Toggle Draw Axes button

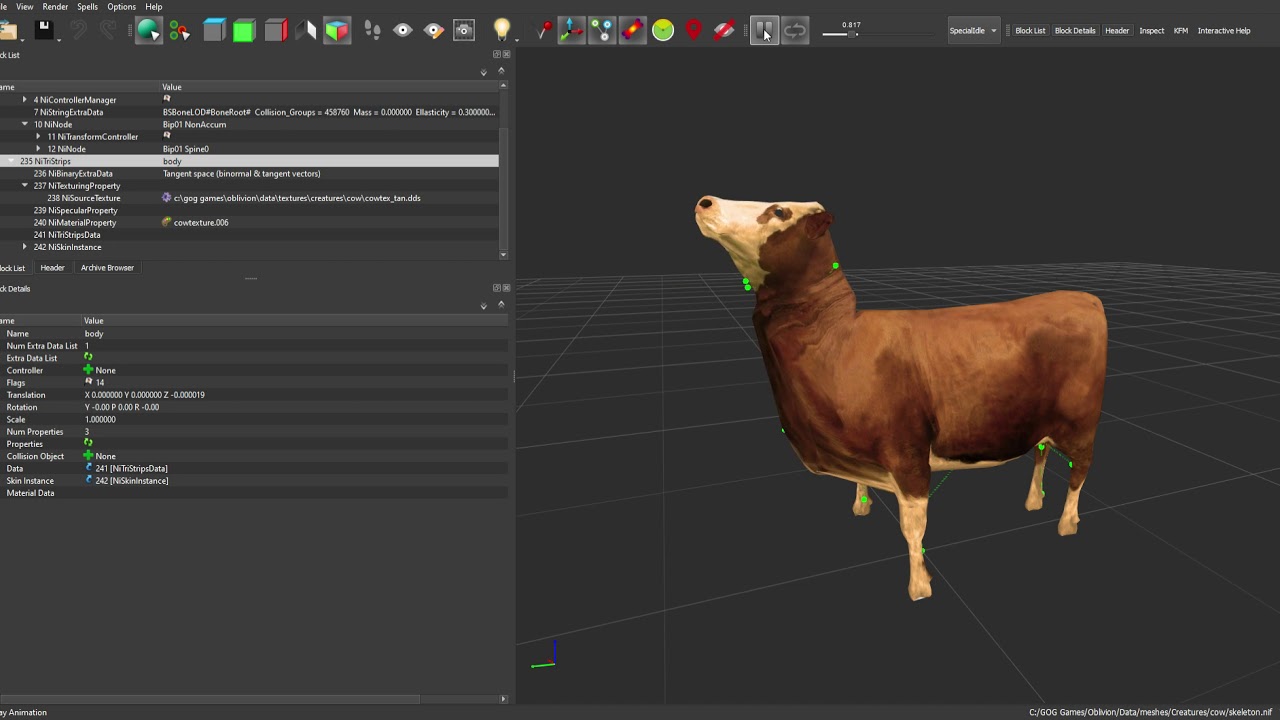click(x=571, y=31)
